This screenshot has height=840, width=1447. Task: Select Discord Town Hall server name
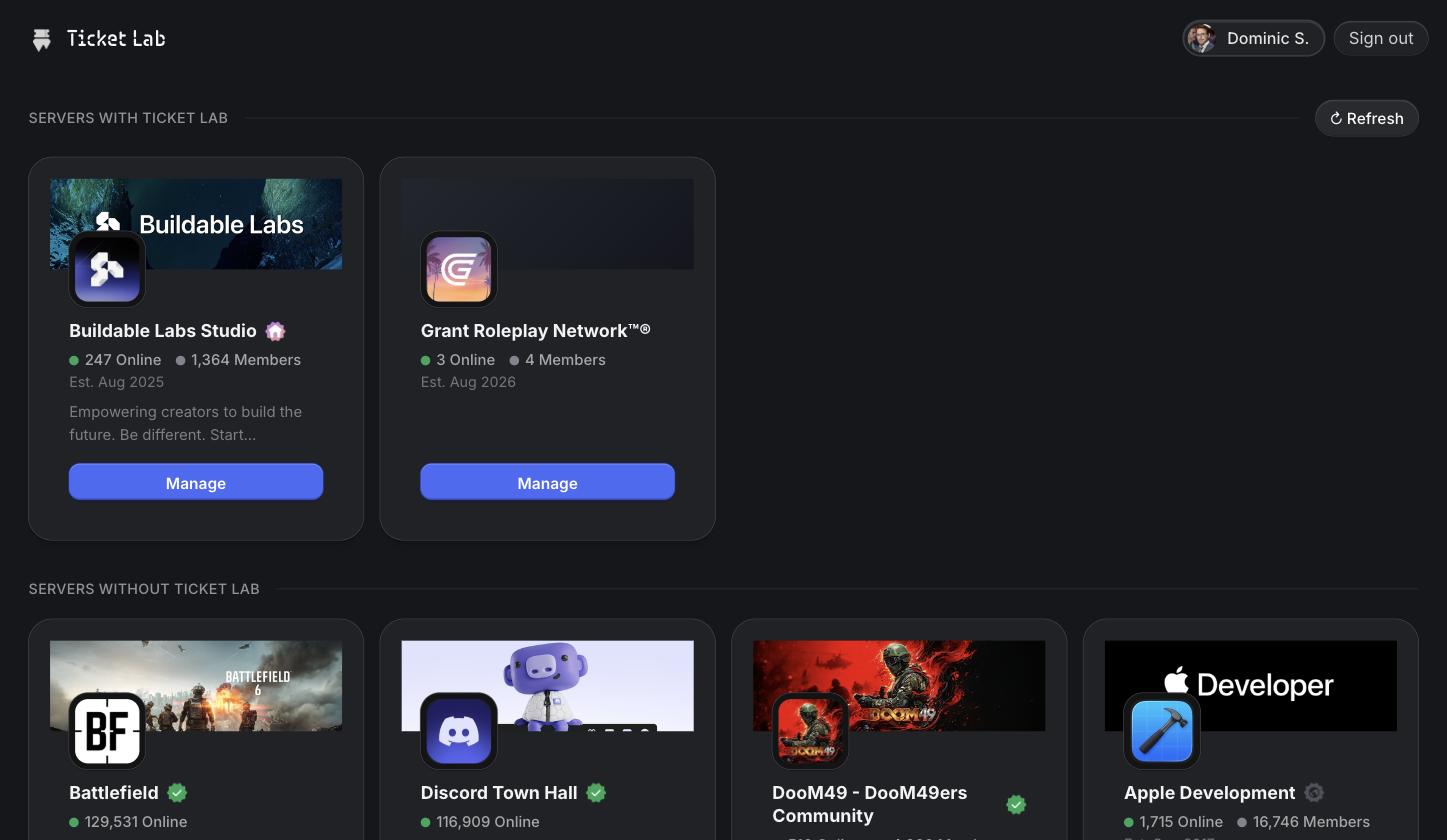tap(499, 793)
